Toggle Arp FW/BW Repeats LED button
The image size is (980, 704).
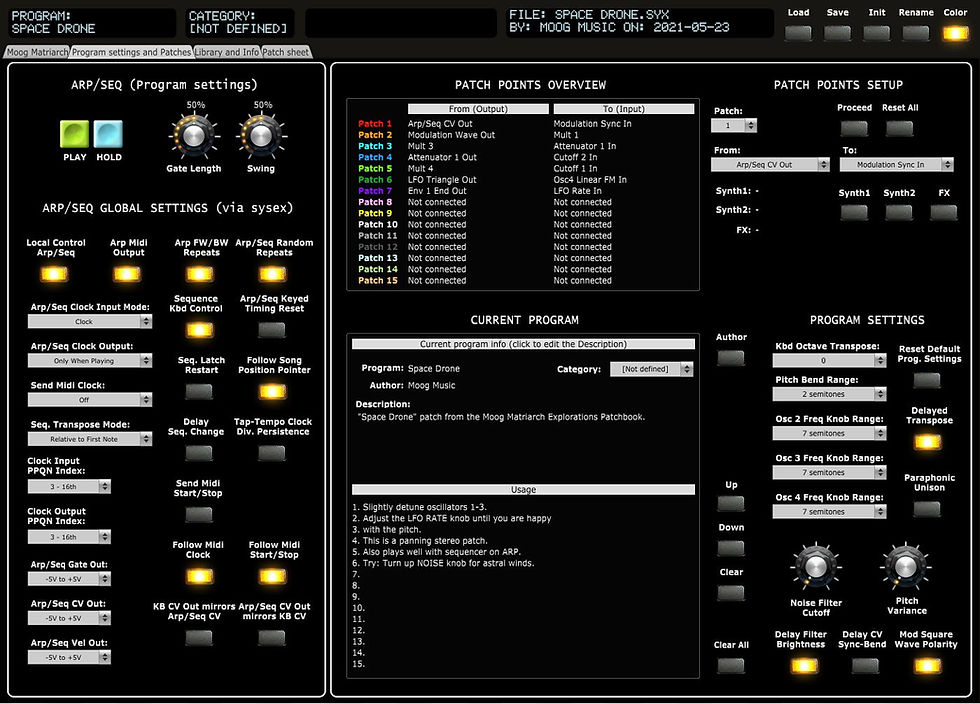click(x=200, y=274)
